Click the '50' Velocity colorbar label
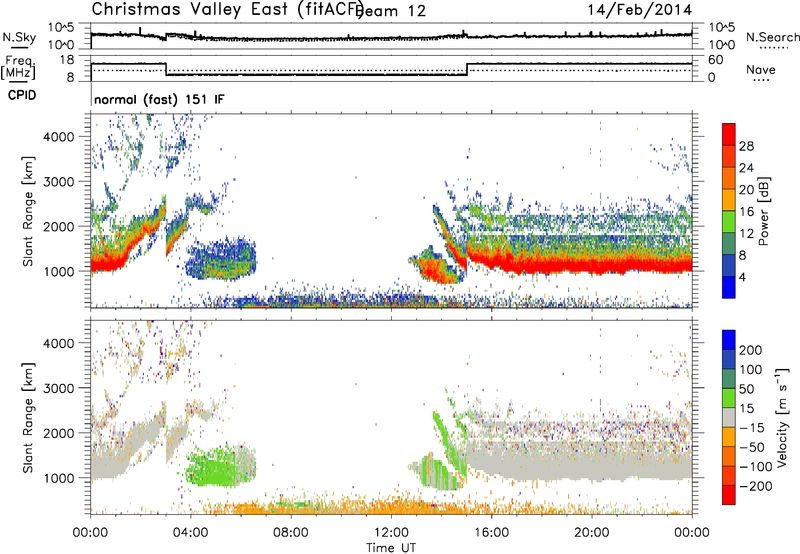Image resolution: width=800 pixels, height=554 pixels. (746, 389)
